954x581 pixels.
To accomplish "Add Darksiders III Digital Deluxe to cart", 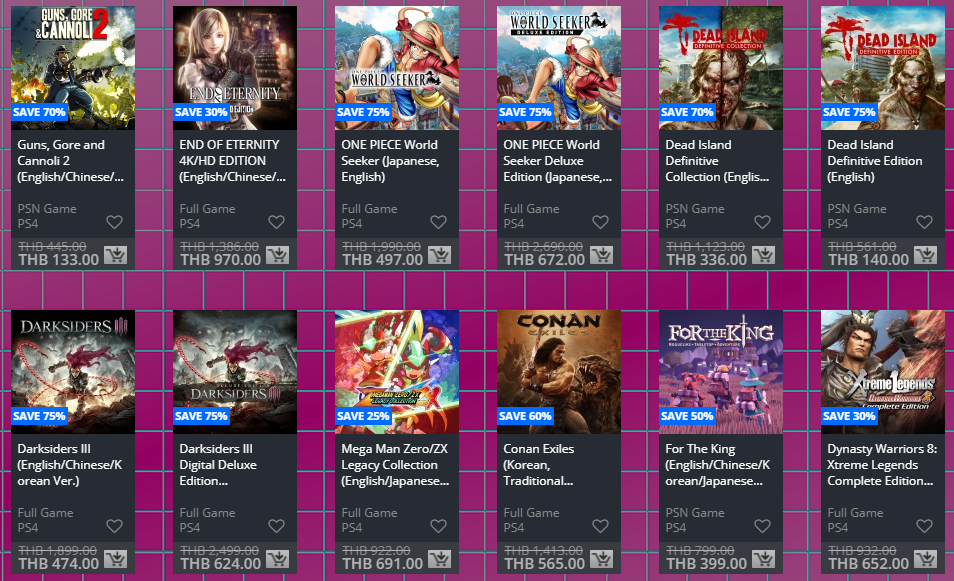I will tap(277, 558).
